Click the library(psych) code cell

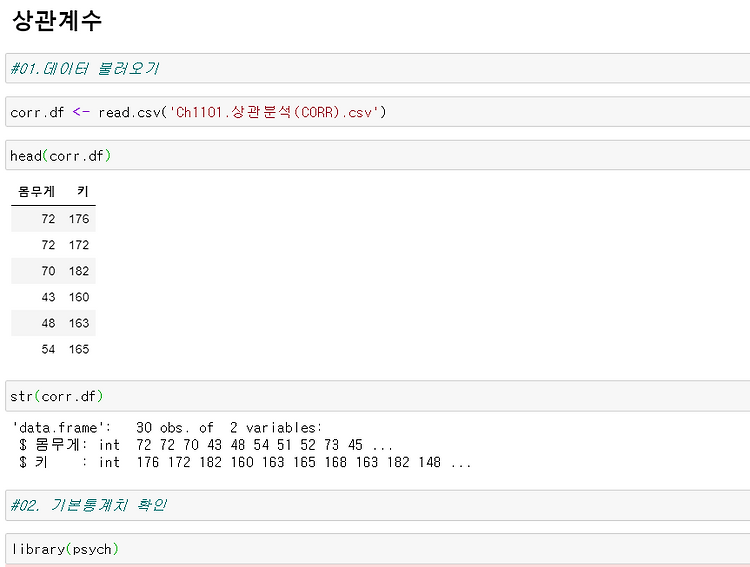click(377, 549)
